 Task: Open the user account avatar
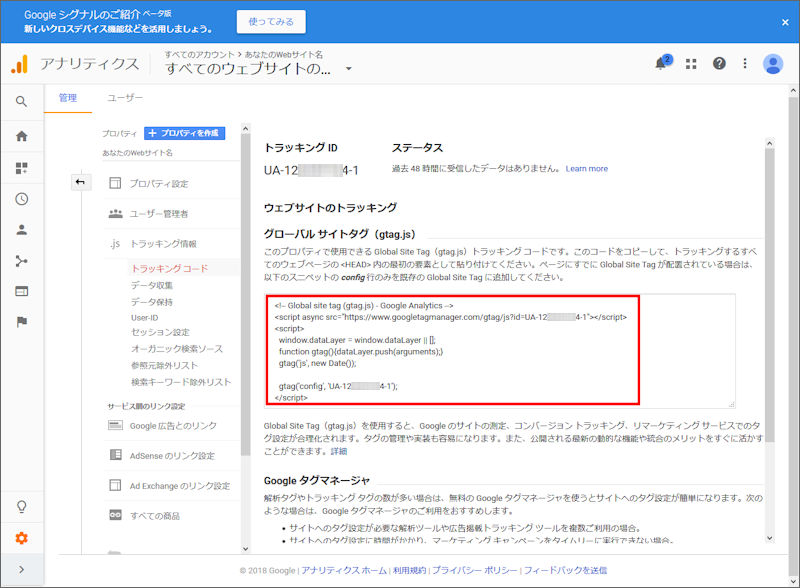click(773, 64)
